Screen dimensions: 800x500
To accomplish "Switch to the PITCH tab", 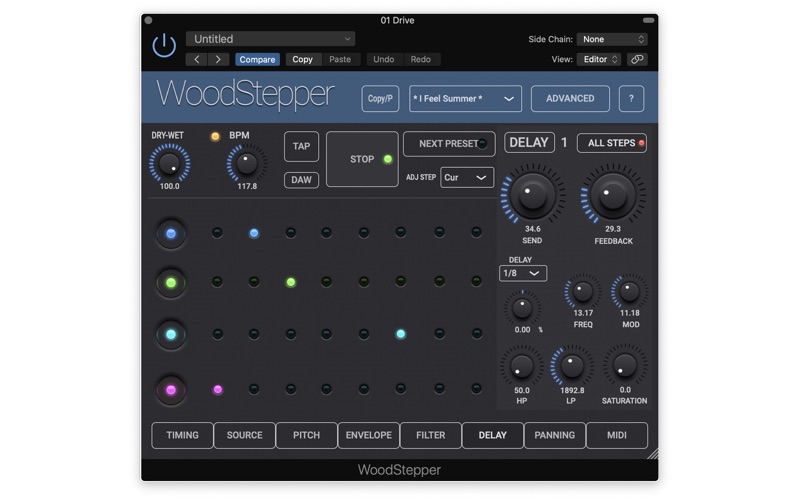I will [307, 435].
